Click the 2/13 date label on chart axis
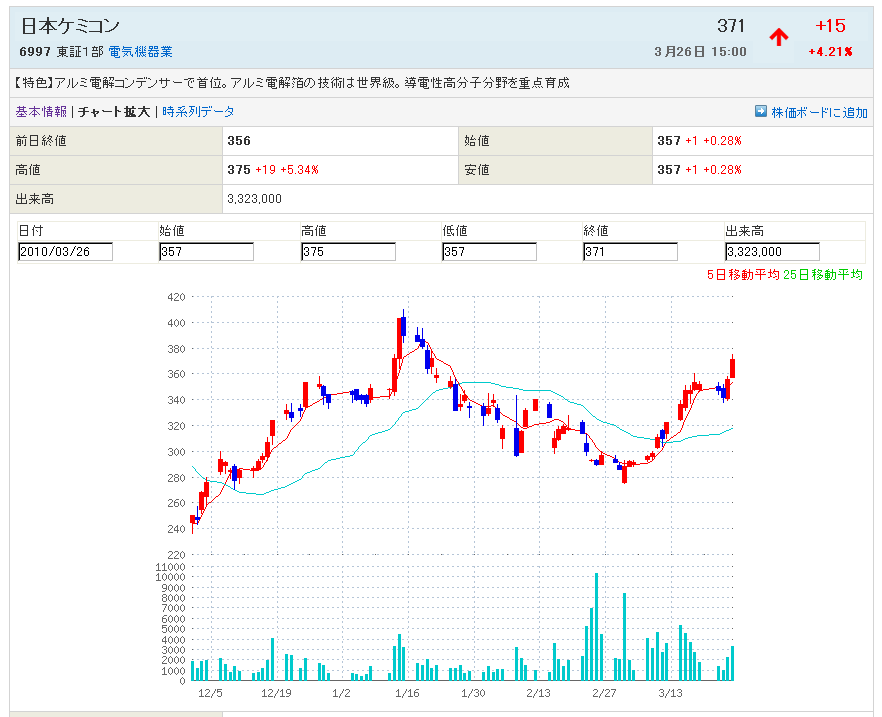Screen dimensions: 882x717 coord(539,693)
